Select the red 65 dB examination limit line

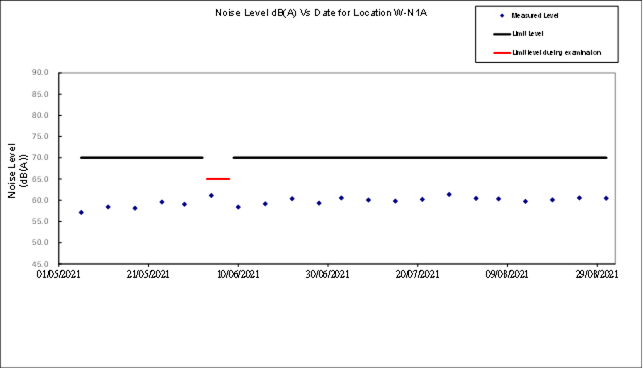pyautogui.click(x=218, y=179)
